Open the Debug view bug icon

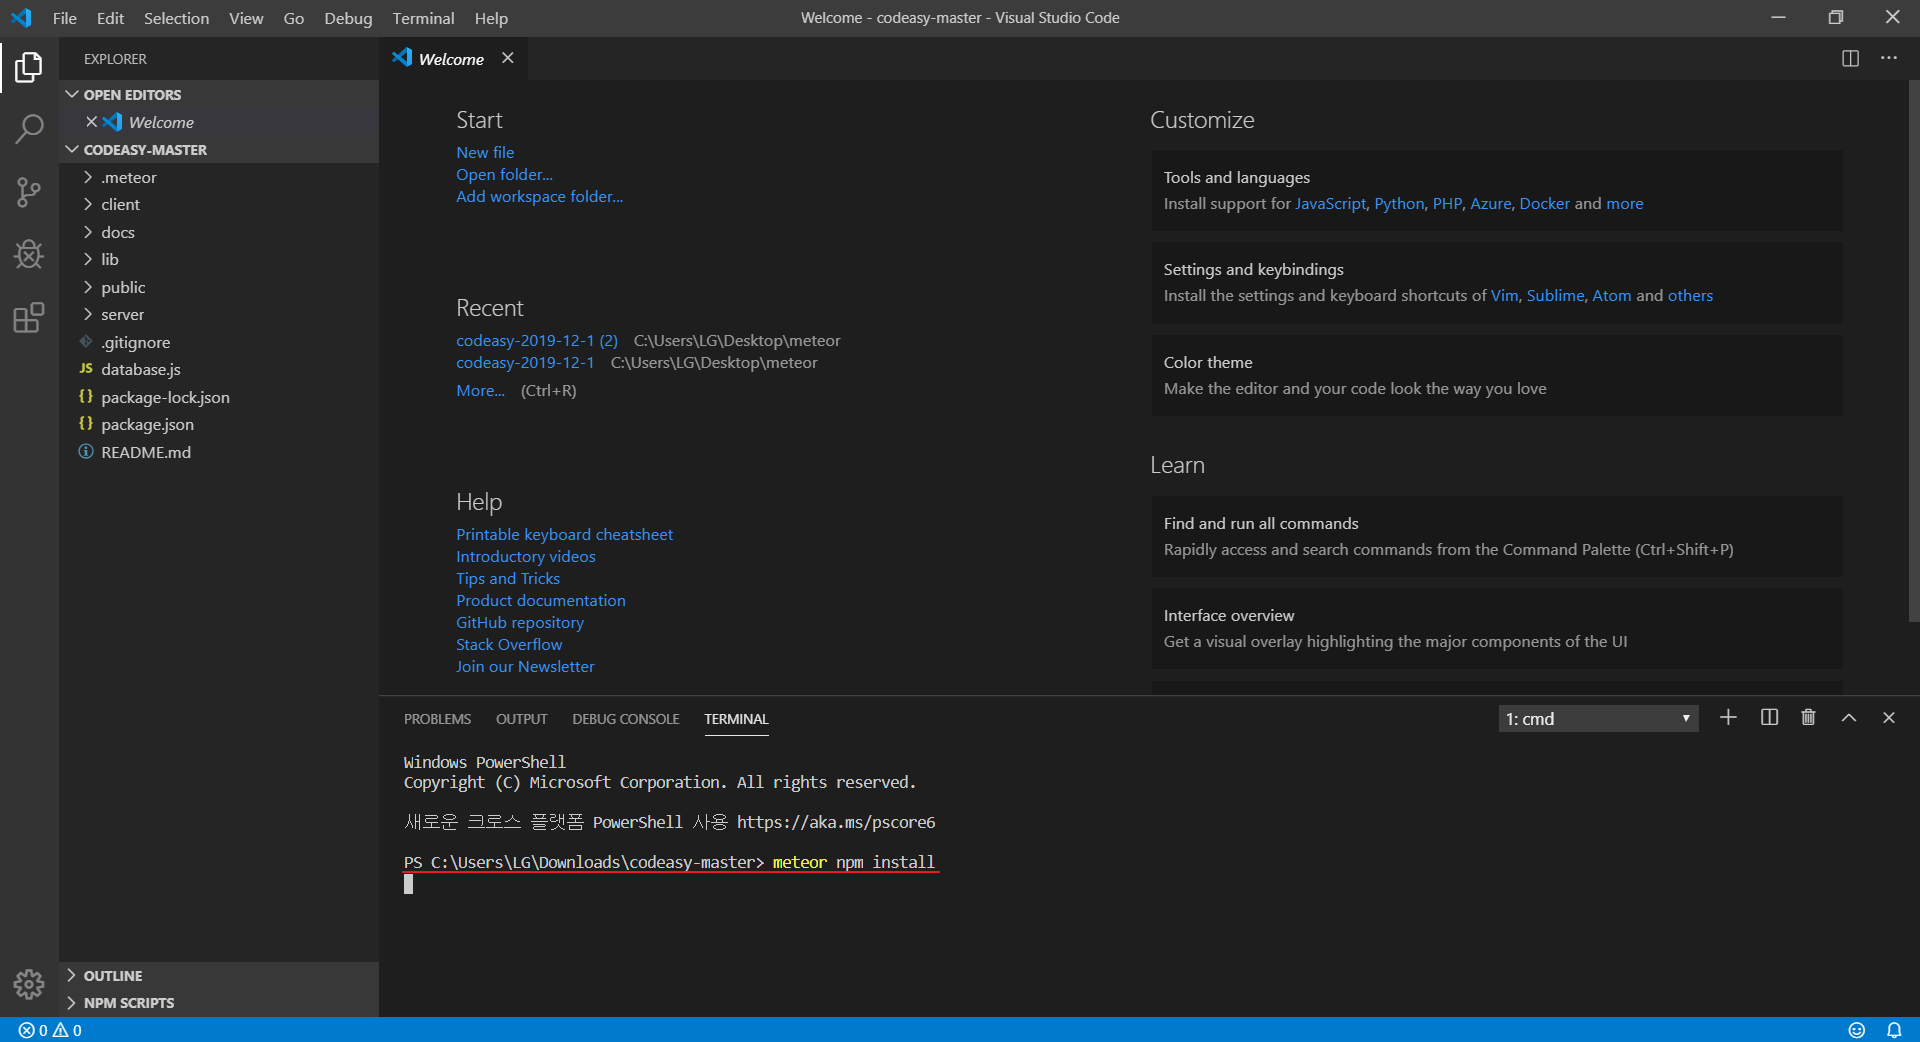(x=29, y=254)
